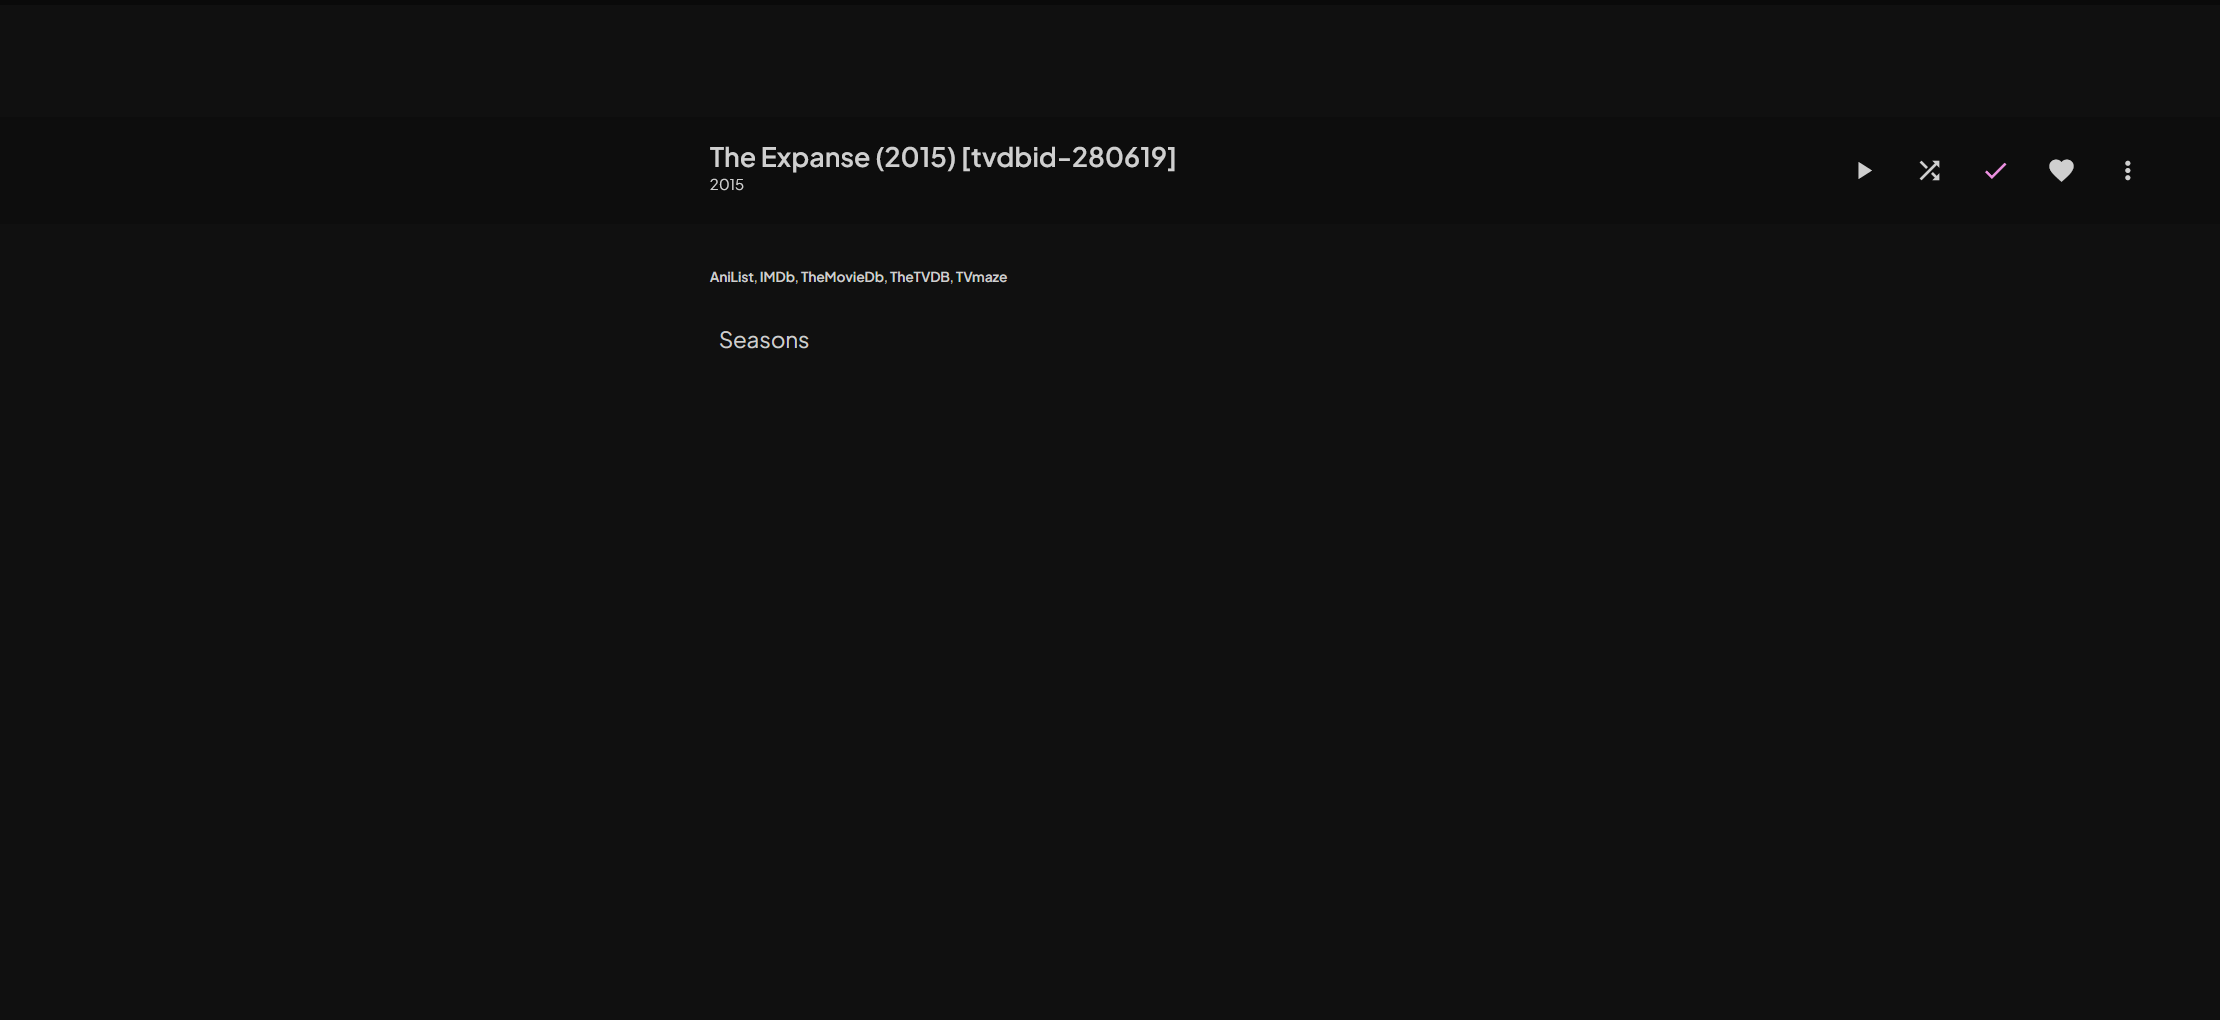Click the vertical ellipsis icon
The height and width of the screenshot is (1020, 2220).
pyautogui.click(x=2128, y=171)
